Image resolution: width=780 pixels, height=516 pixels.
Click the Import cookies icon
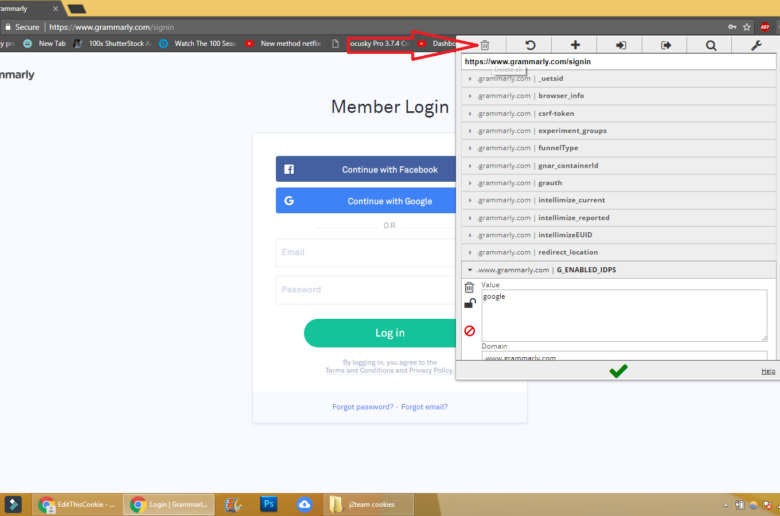coord(620,45)
